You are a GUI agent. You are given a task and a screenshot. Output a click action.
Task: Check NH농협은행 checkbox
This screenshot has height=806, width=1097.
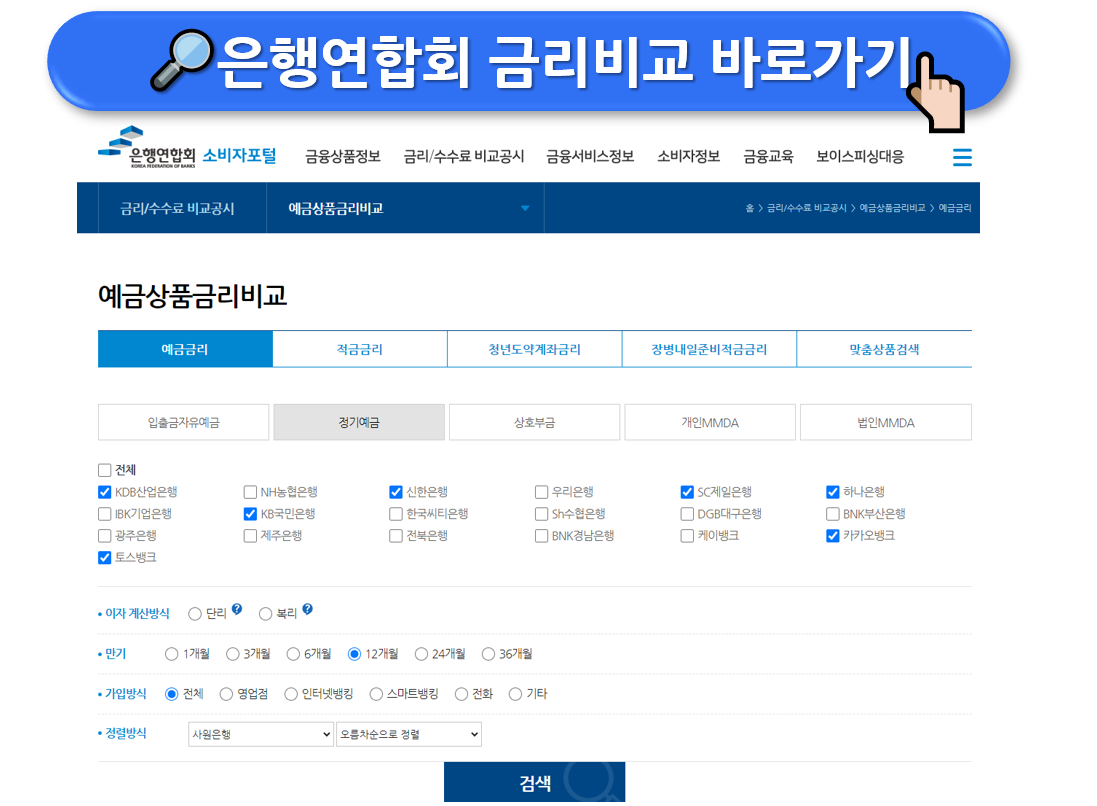(x=250, y=492)
